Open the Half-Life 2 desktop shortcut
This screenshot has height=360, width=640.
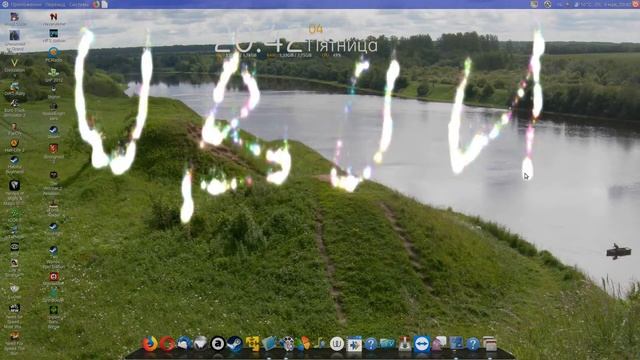tap(14, 145)
